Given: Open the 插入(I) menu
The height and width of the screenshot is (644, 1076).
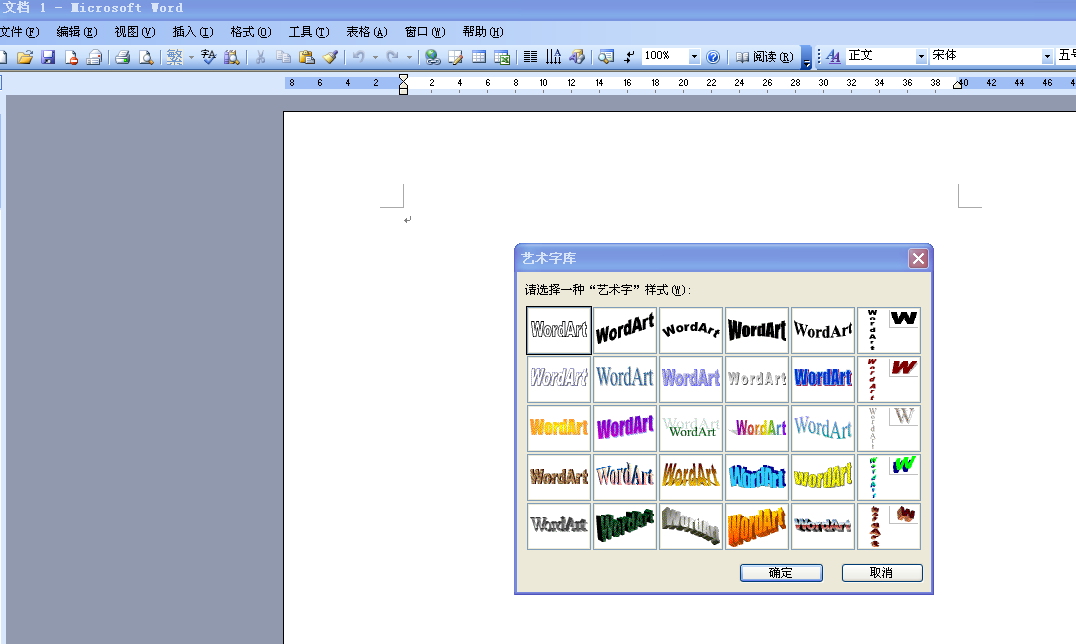Looking at the screenshot, I should pyautogui.click(x=193, y=32).
